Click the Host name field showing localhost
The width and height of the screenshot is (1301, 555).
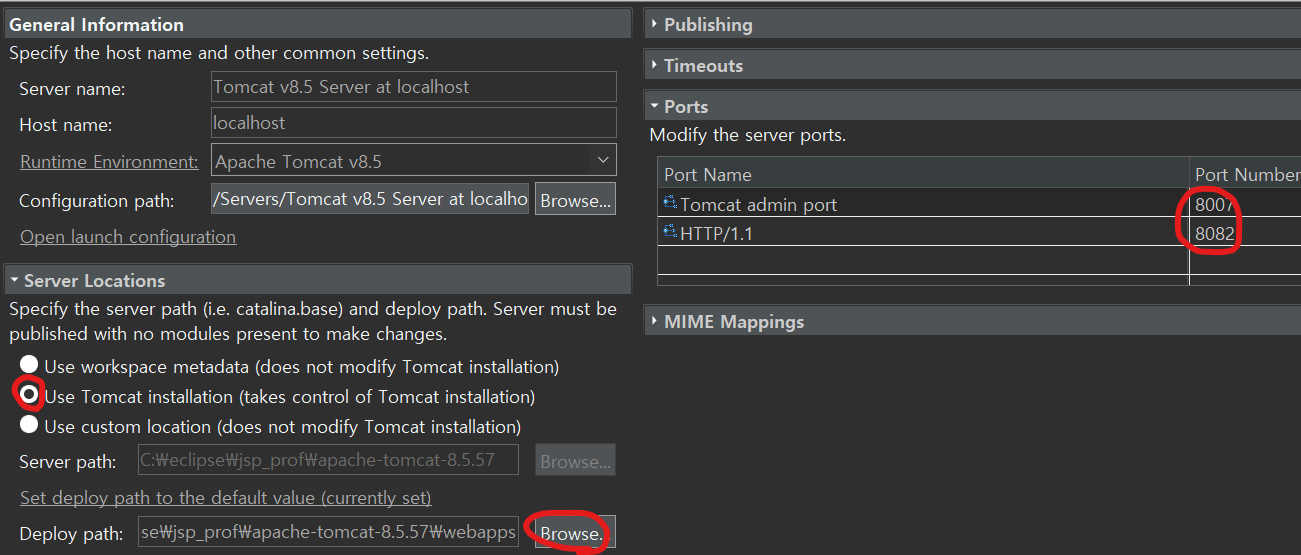(414, 123)
